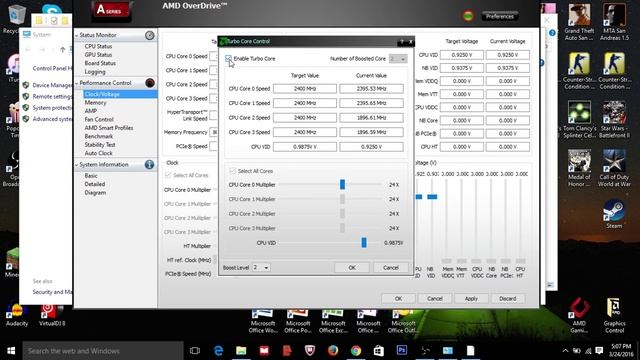Image resolution: width=640 pixels, height=360 pixels.
Task: Collapse the Status Monitor section
Action: (76, 36)
